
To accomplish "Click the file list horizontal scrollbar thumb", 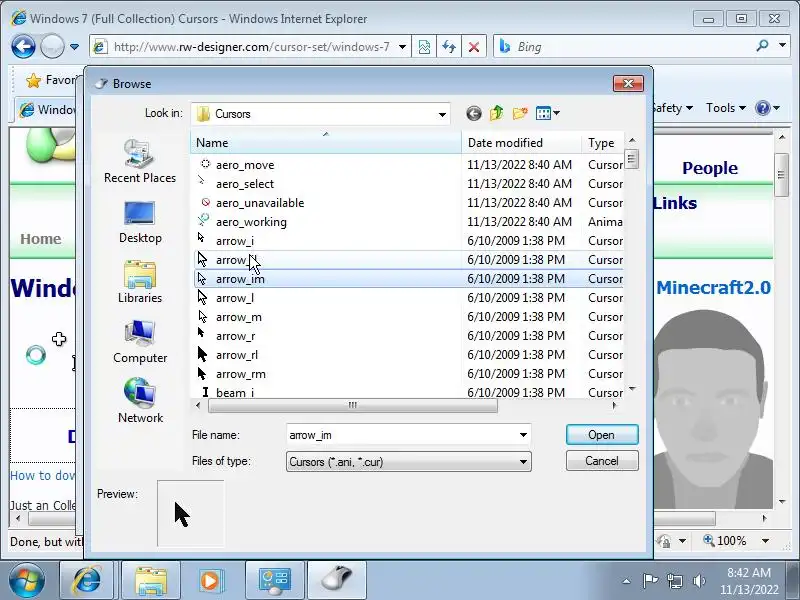I will click(353, 406).
